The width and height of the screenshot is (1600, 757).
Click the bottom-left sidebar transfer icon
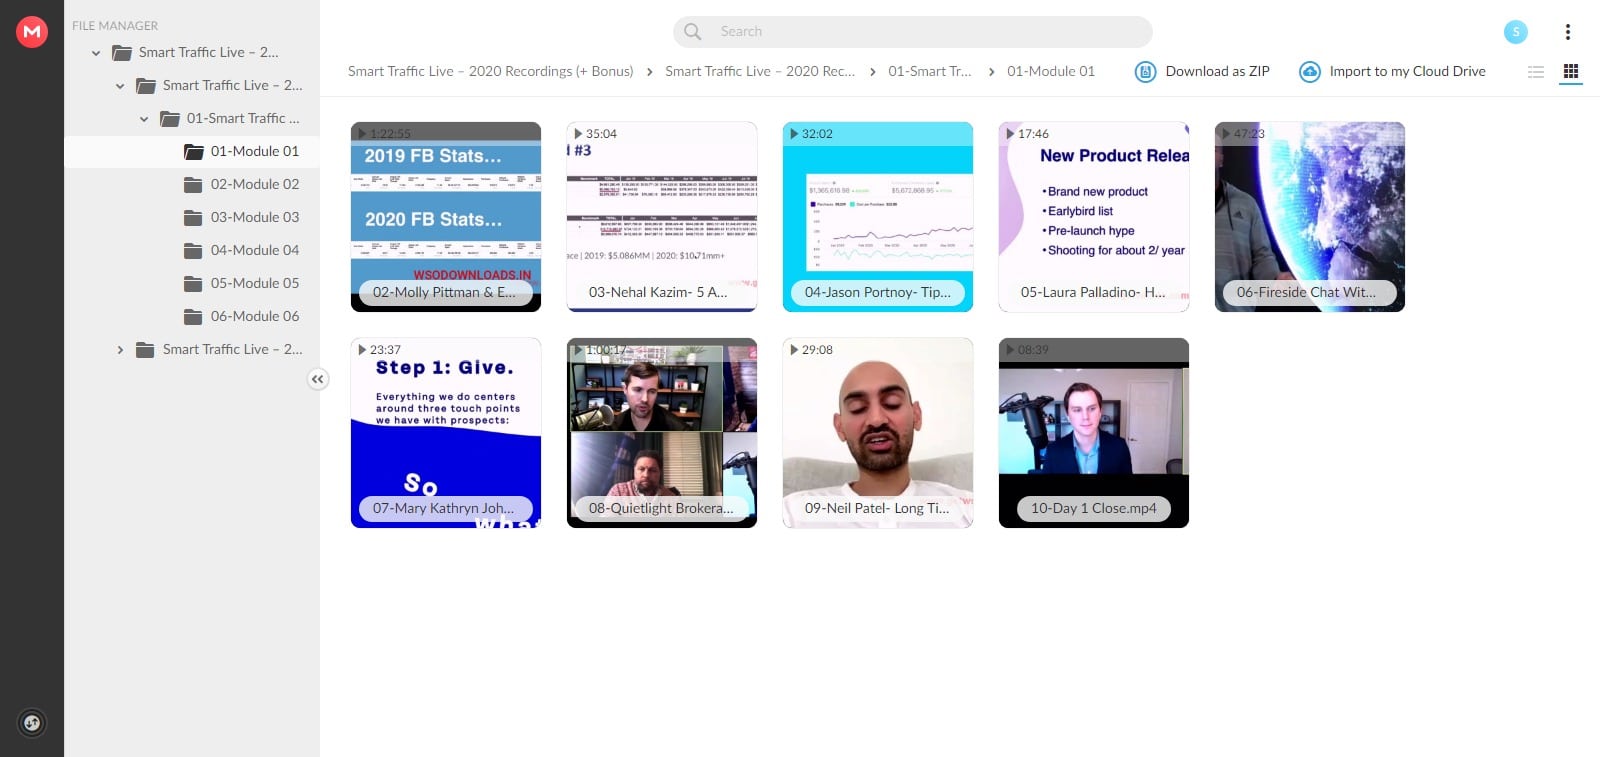tap(32, 723)
